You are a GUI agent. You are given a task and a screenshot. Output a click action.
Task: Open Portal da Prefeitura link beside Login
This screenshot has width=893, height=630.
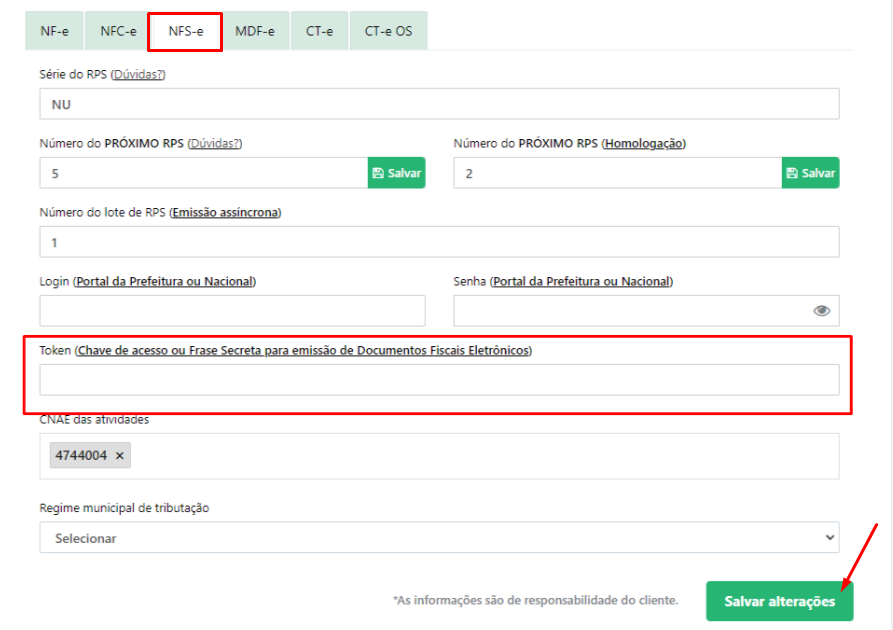(165, 281)
